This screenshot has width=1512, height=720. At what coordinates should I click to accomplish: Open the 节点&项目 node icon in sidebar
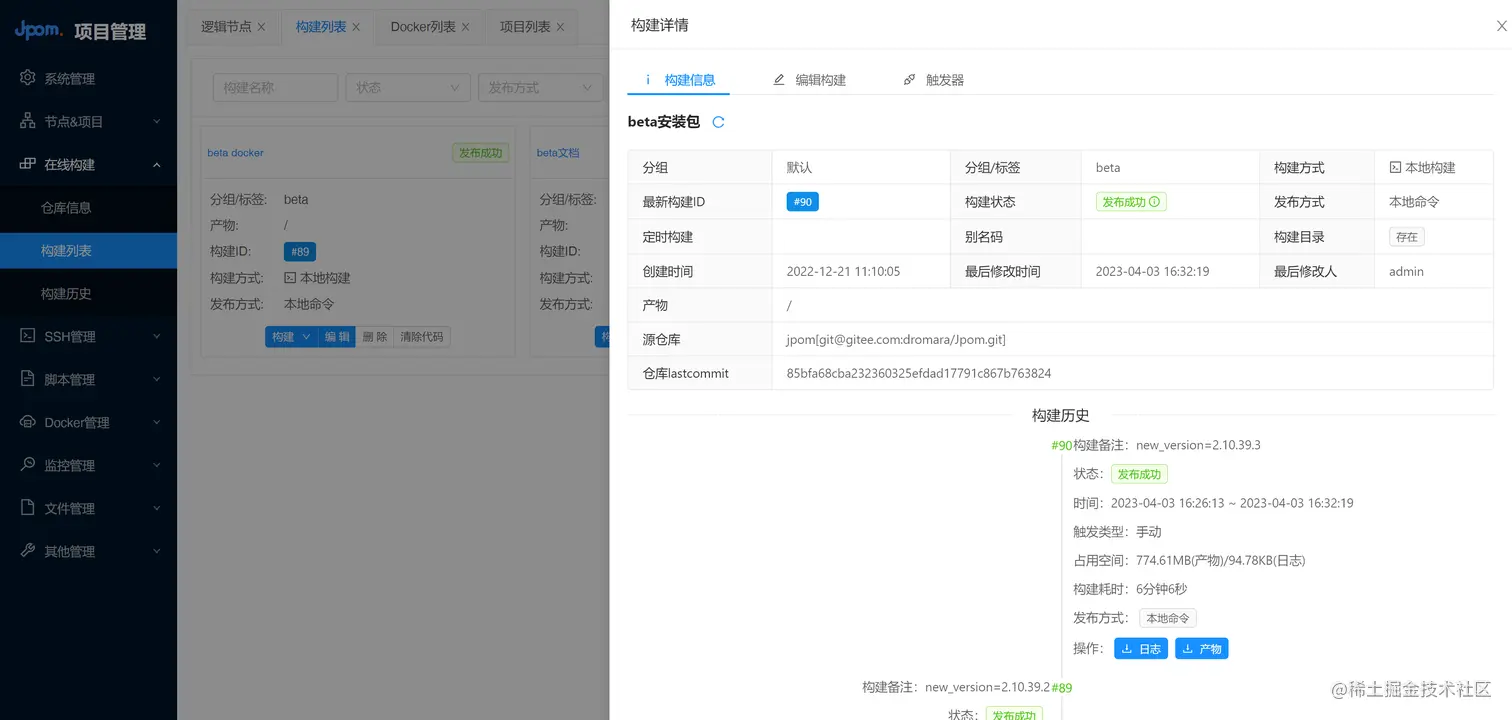(28, 121)
